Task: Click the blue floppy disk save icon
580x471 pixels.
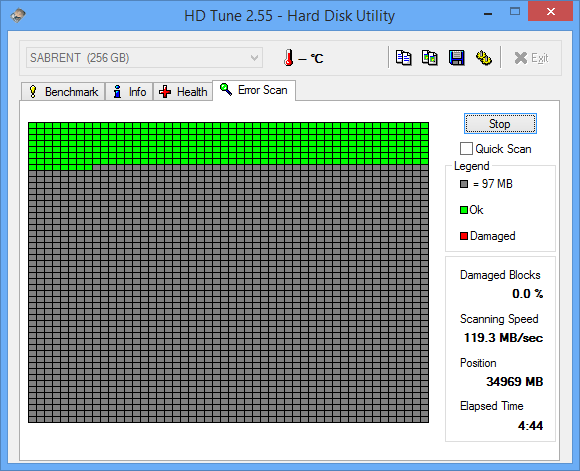Action: (x=457, y=58)
